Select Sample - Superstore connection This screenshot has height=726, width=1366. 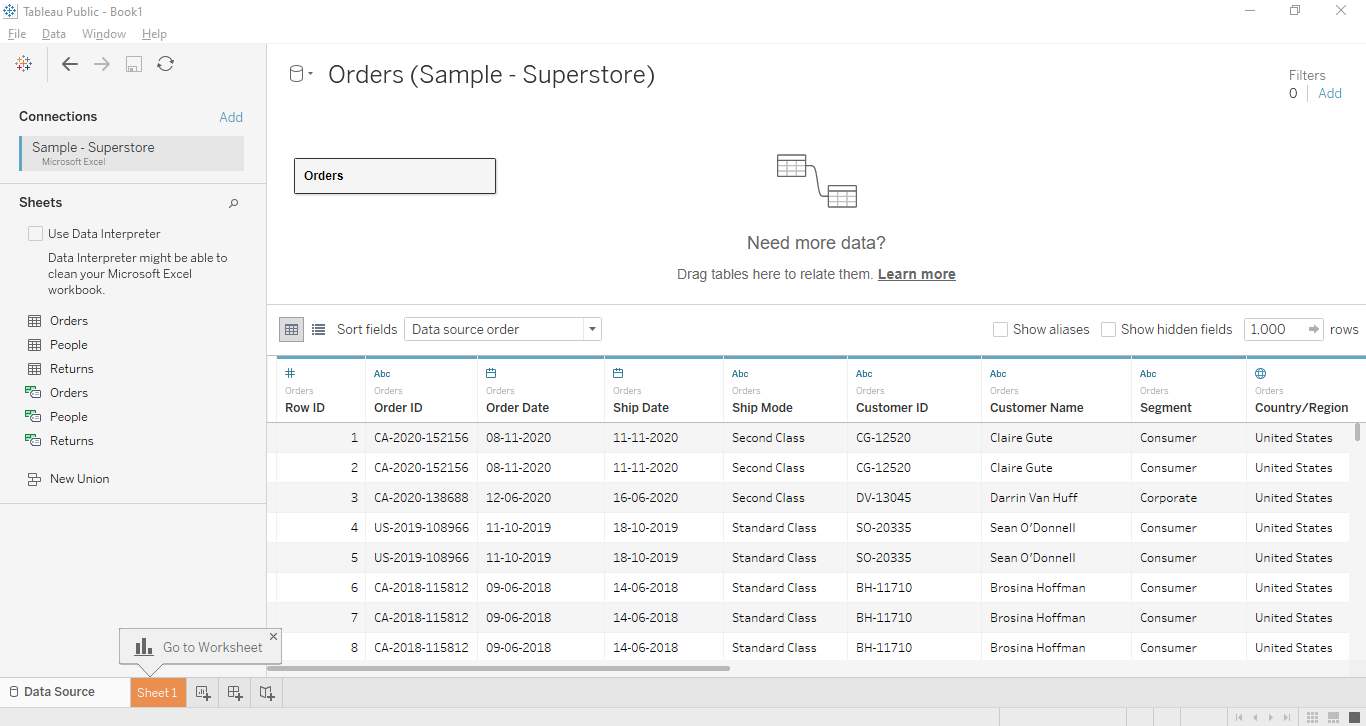[x=131, y=154]
